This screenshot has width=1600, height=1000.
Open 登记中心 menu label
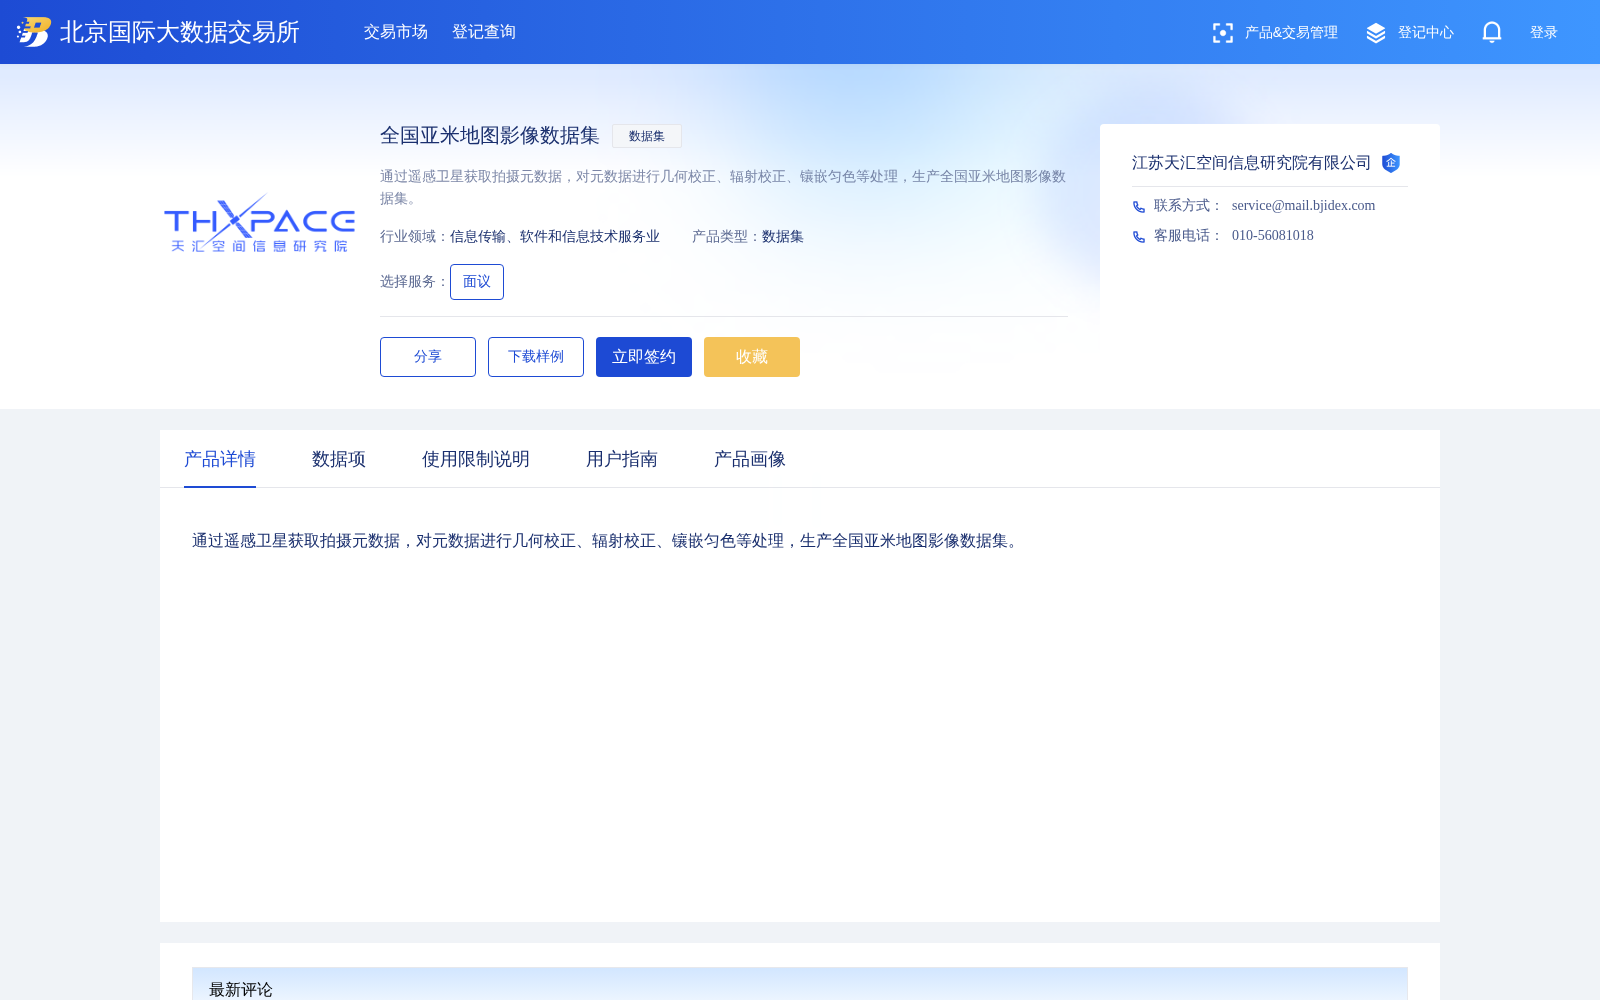tap(1426, 33)
